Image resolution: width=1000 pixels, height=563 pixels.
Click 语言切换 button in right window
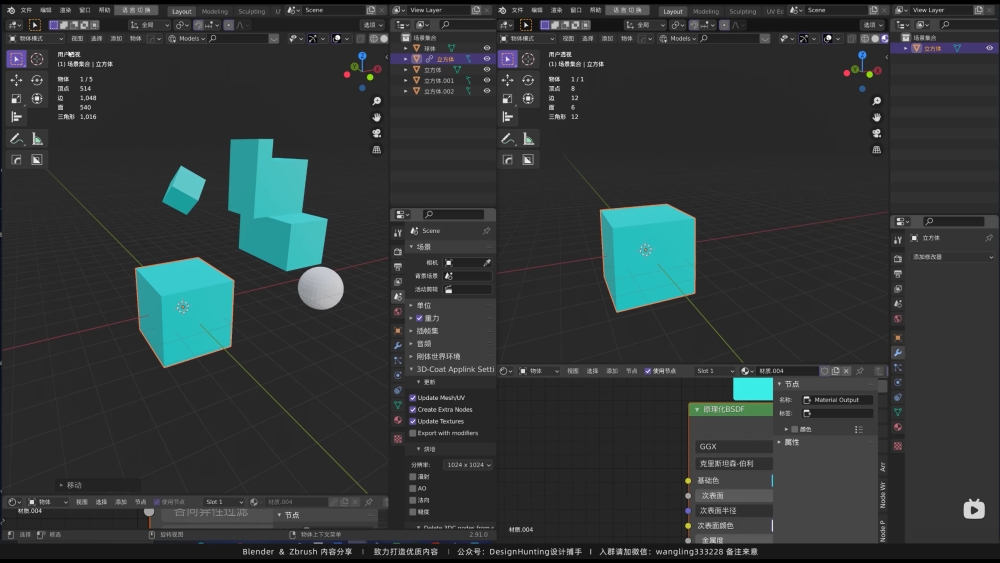point(628,10)
